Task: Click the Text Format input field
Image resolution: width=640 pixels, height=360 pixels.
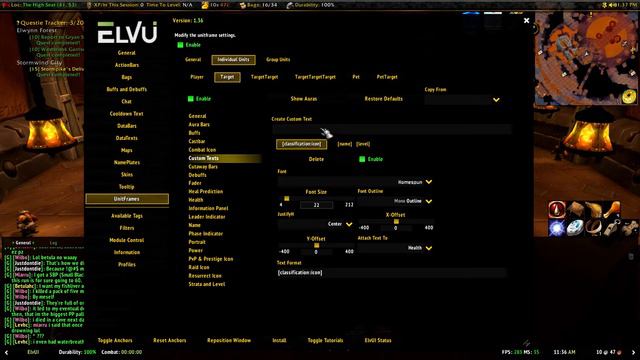Action: [391, 273]
